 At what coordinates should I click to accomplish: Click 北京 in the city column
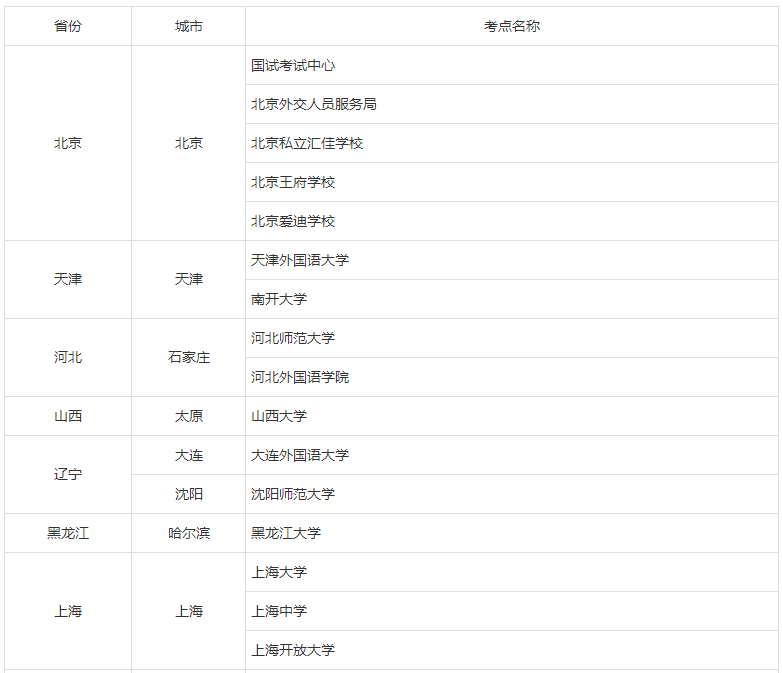click(x=189, y=143)
